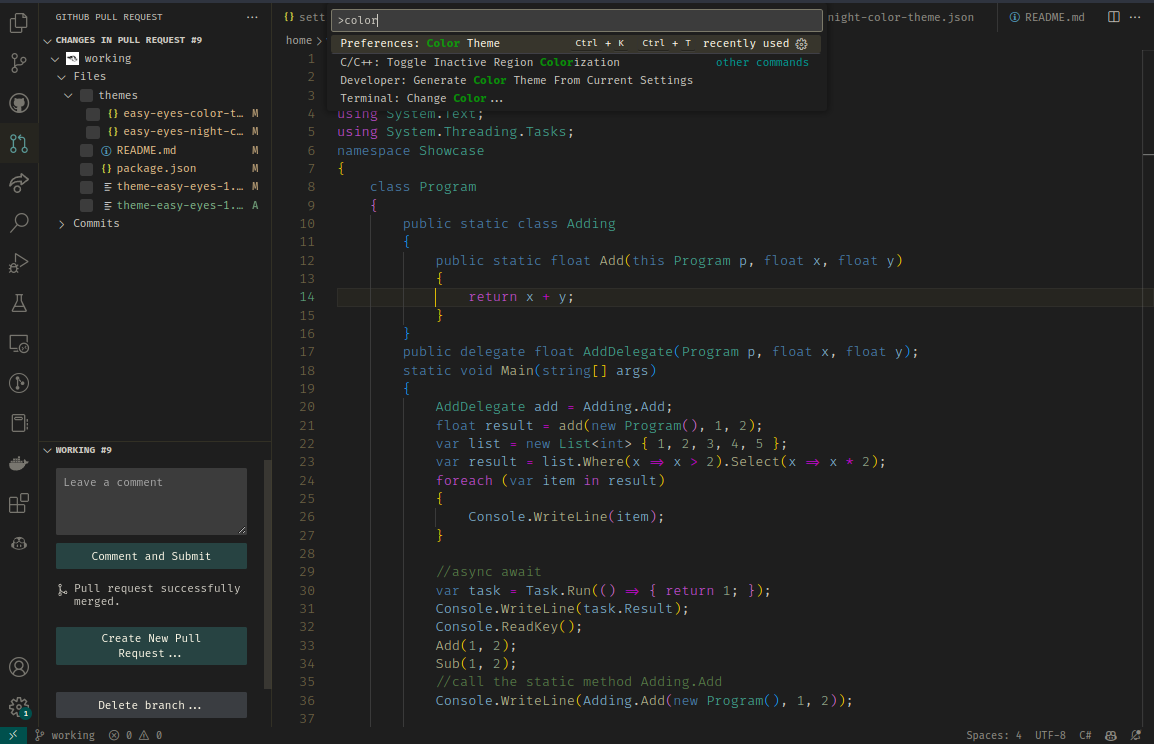This screenshot has width=1154, height=744.
Task: Open package.json file in the tree
Action: point(156,169)
